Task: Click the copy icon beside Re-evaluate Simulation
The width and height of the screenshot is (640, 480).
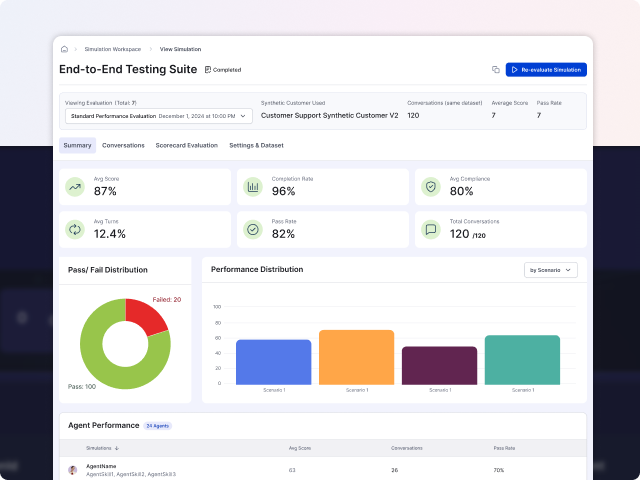Action: tap(495, 70)
